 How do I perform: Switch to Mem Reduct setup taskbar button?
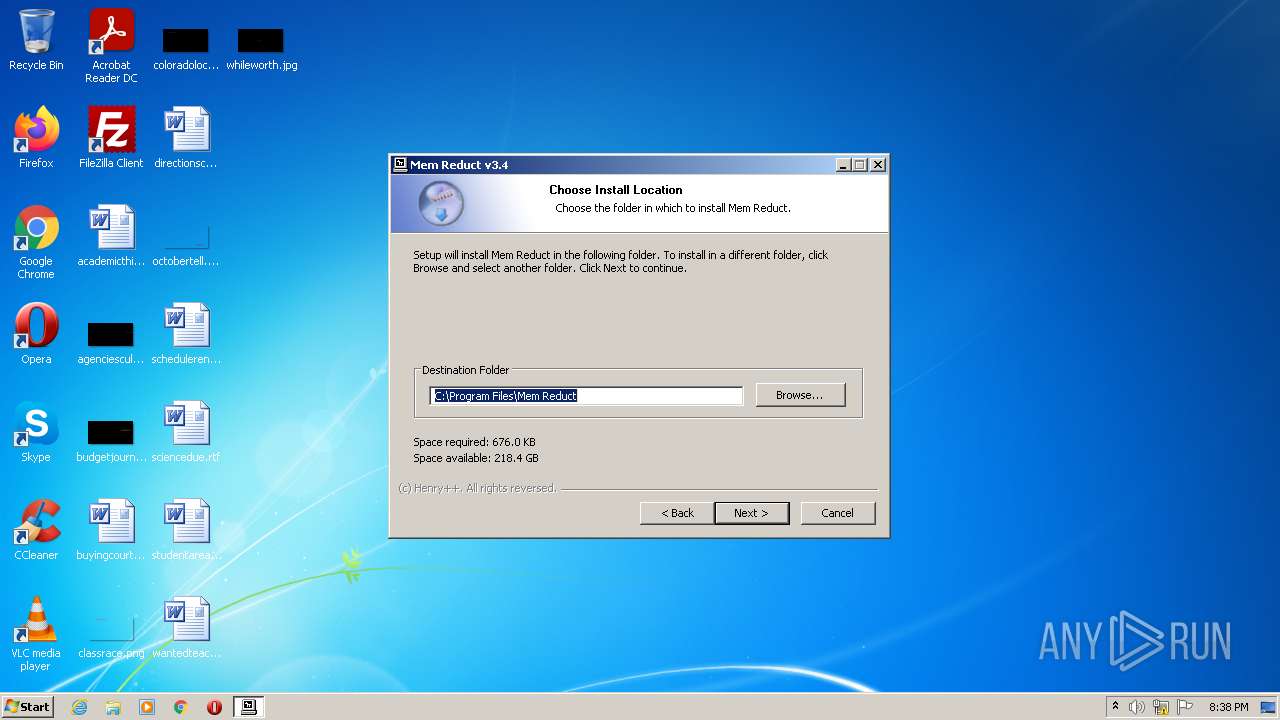[x=249, y=707]
